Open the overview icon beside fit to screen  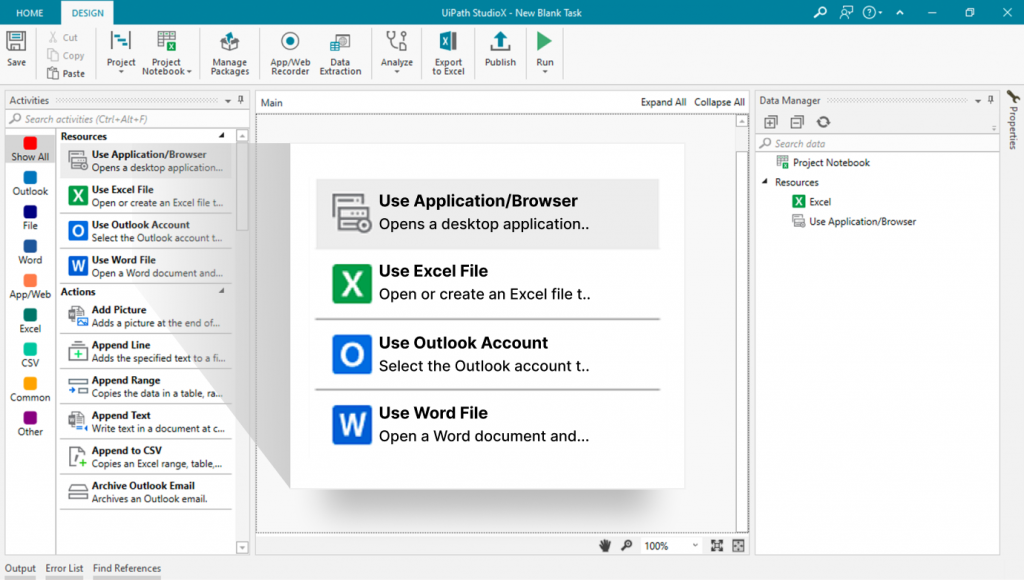pyautogui.click(x=739, y=546)
